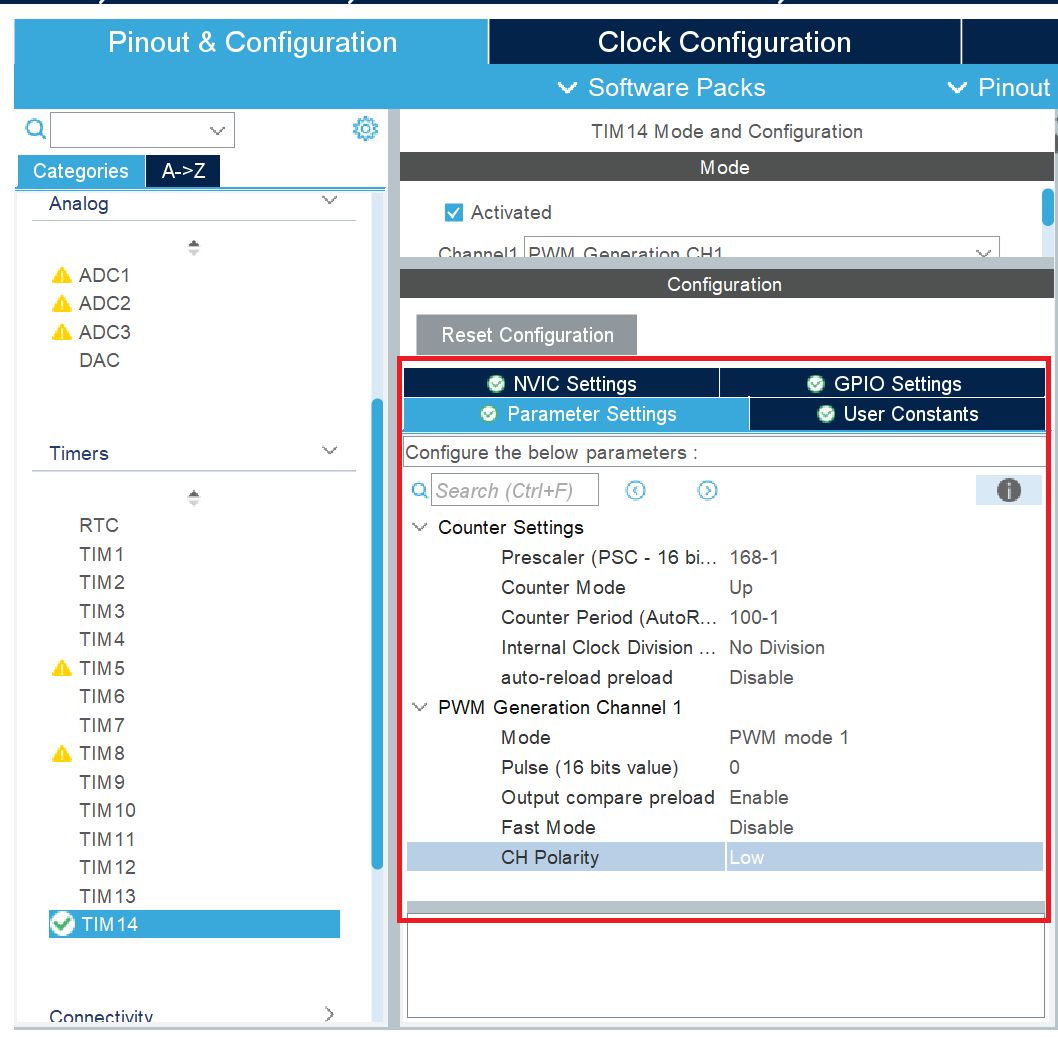The width and height of the screenshot is (1058, 1037).
Task: Click the warning icon beside ADC2
Action: coord(61,304)
